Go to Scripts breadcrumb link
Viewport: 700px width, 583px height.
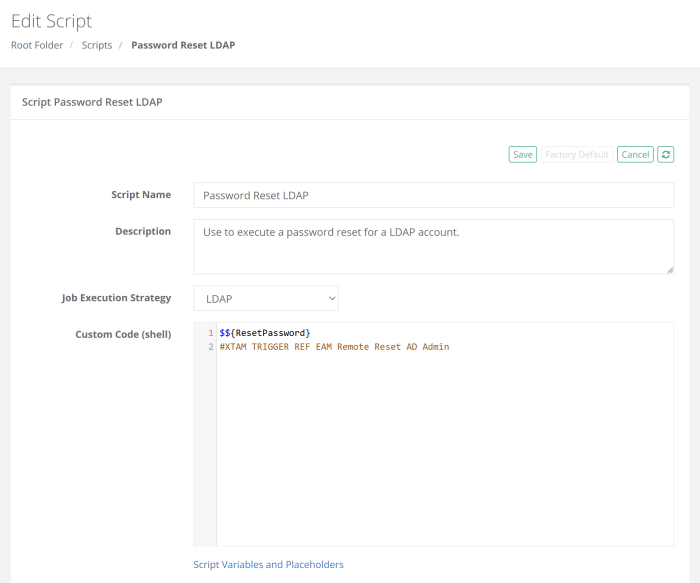pyautogui.click(x=96, y=45)
